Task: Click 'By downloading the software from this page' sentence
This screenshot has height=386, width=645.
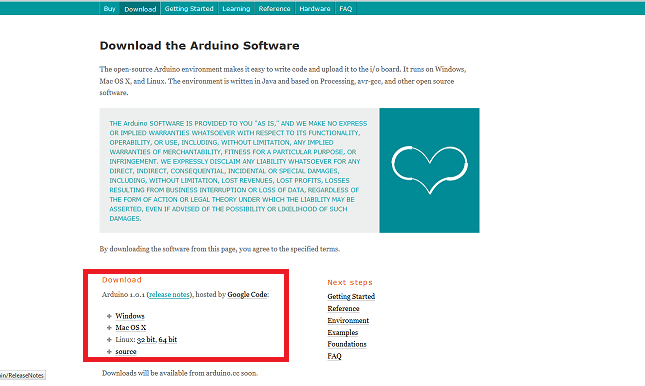Action: coord(220,249)
